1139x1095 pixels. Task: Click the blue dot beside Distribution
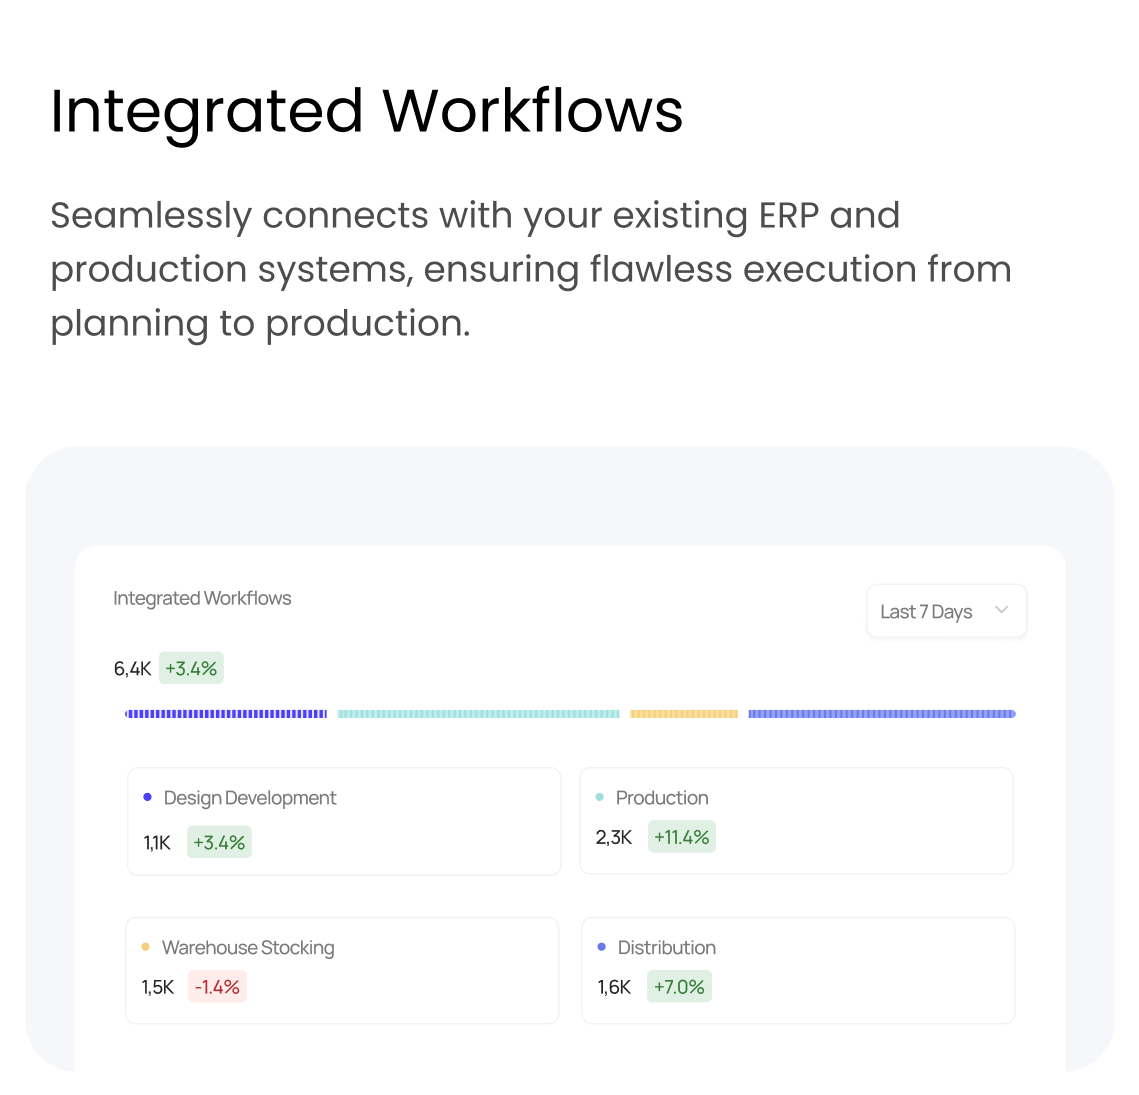(x=601, y=947)
